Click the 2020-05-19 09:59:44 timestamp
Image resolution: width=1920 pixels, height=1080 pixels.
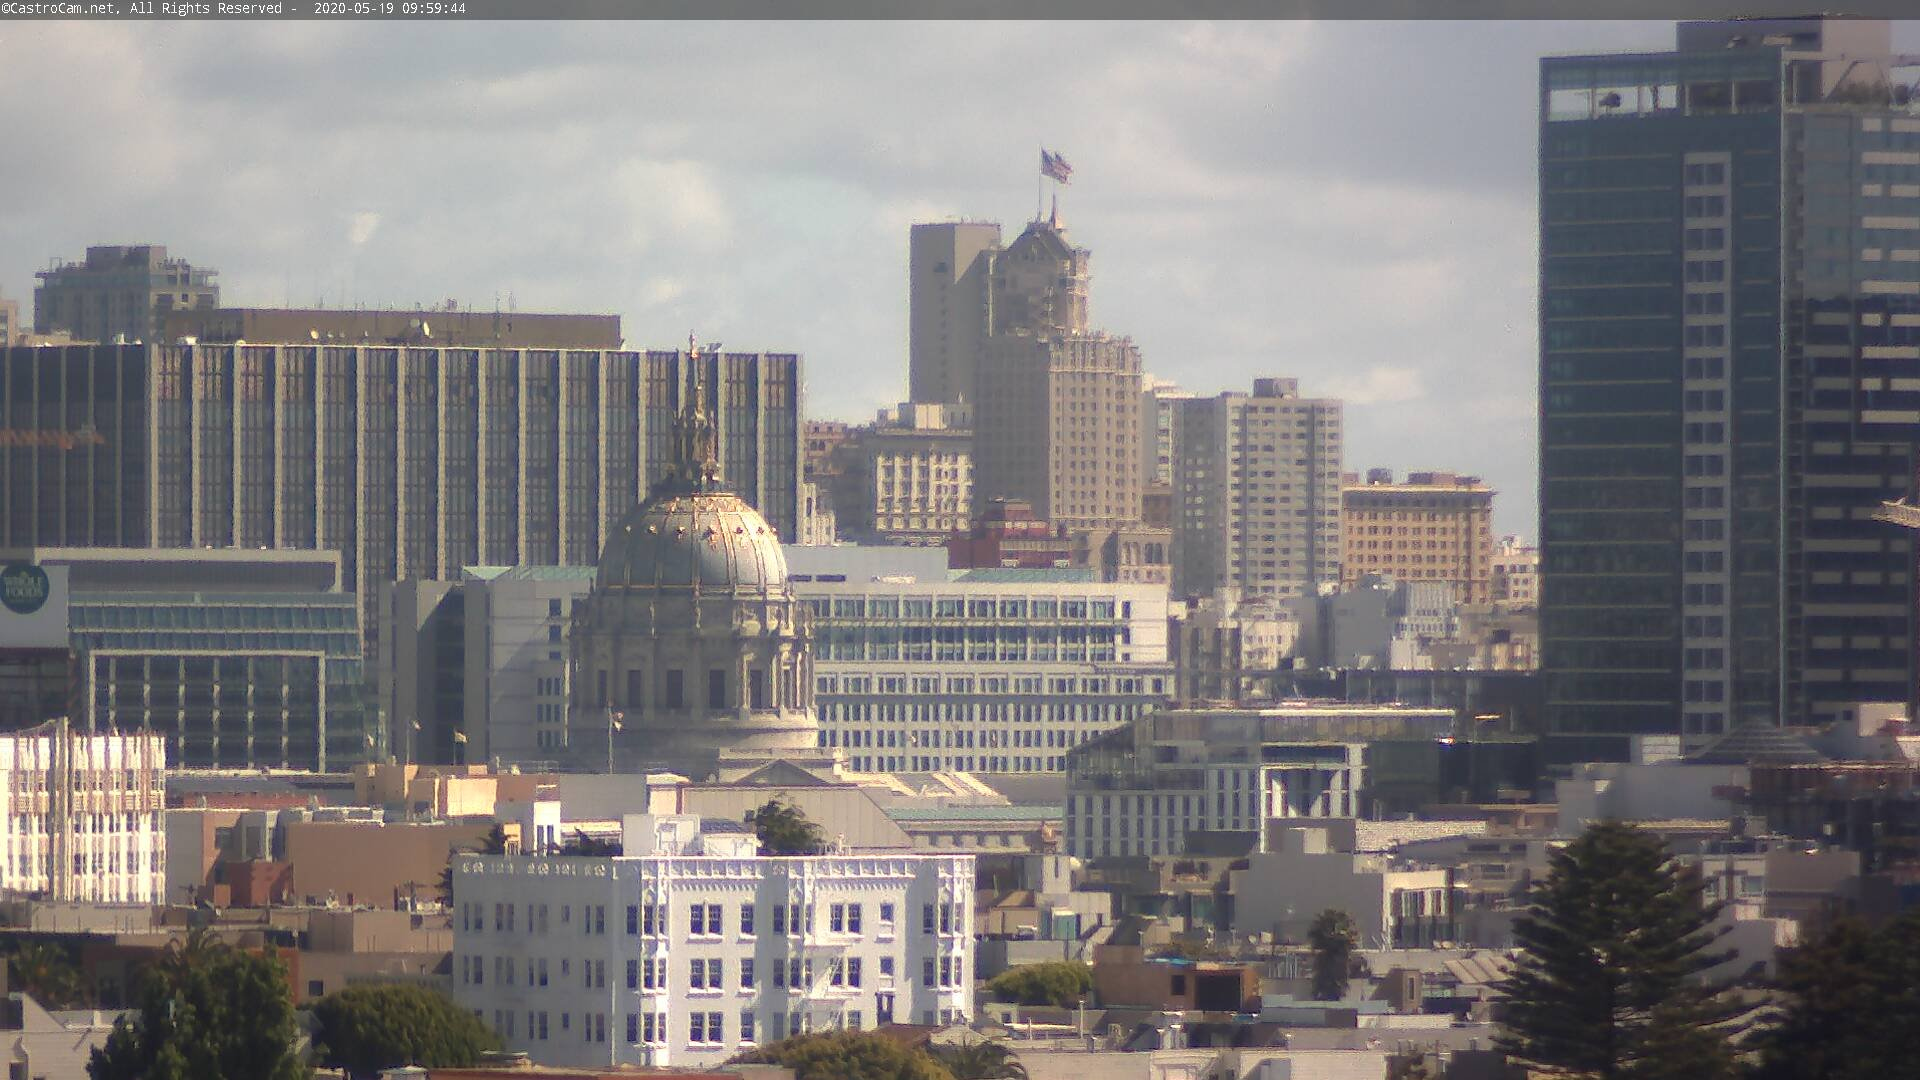(x=389, y=8)
